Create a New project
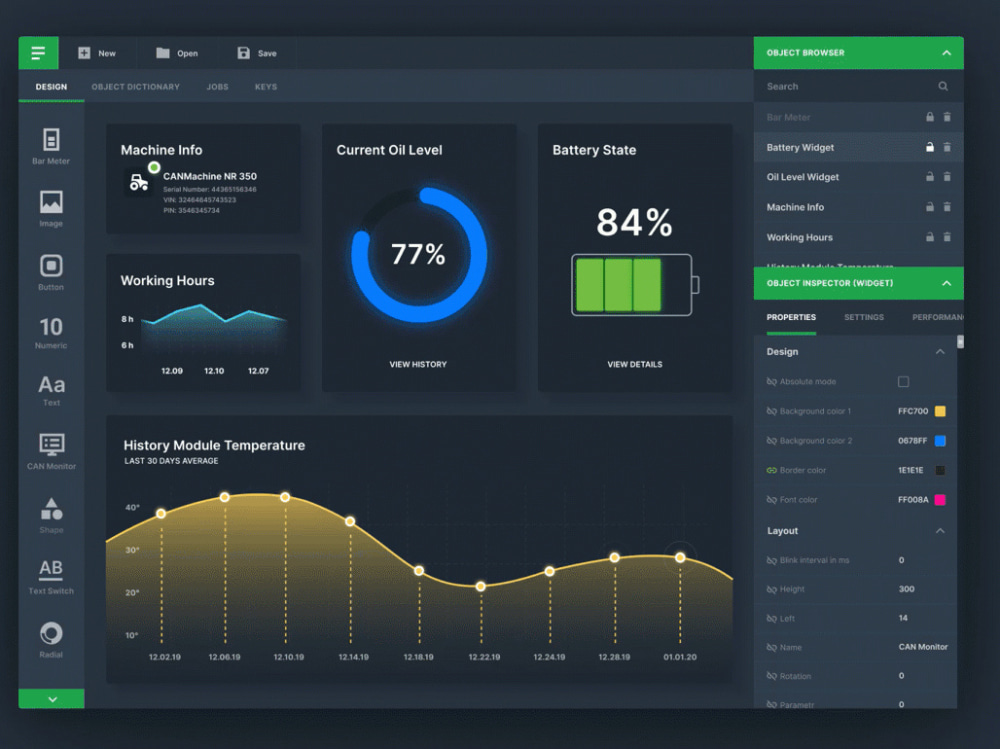The image size is (1000, 749). pyautogui.click(x=97, y=53)
